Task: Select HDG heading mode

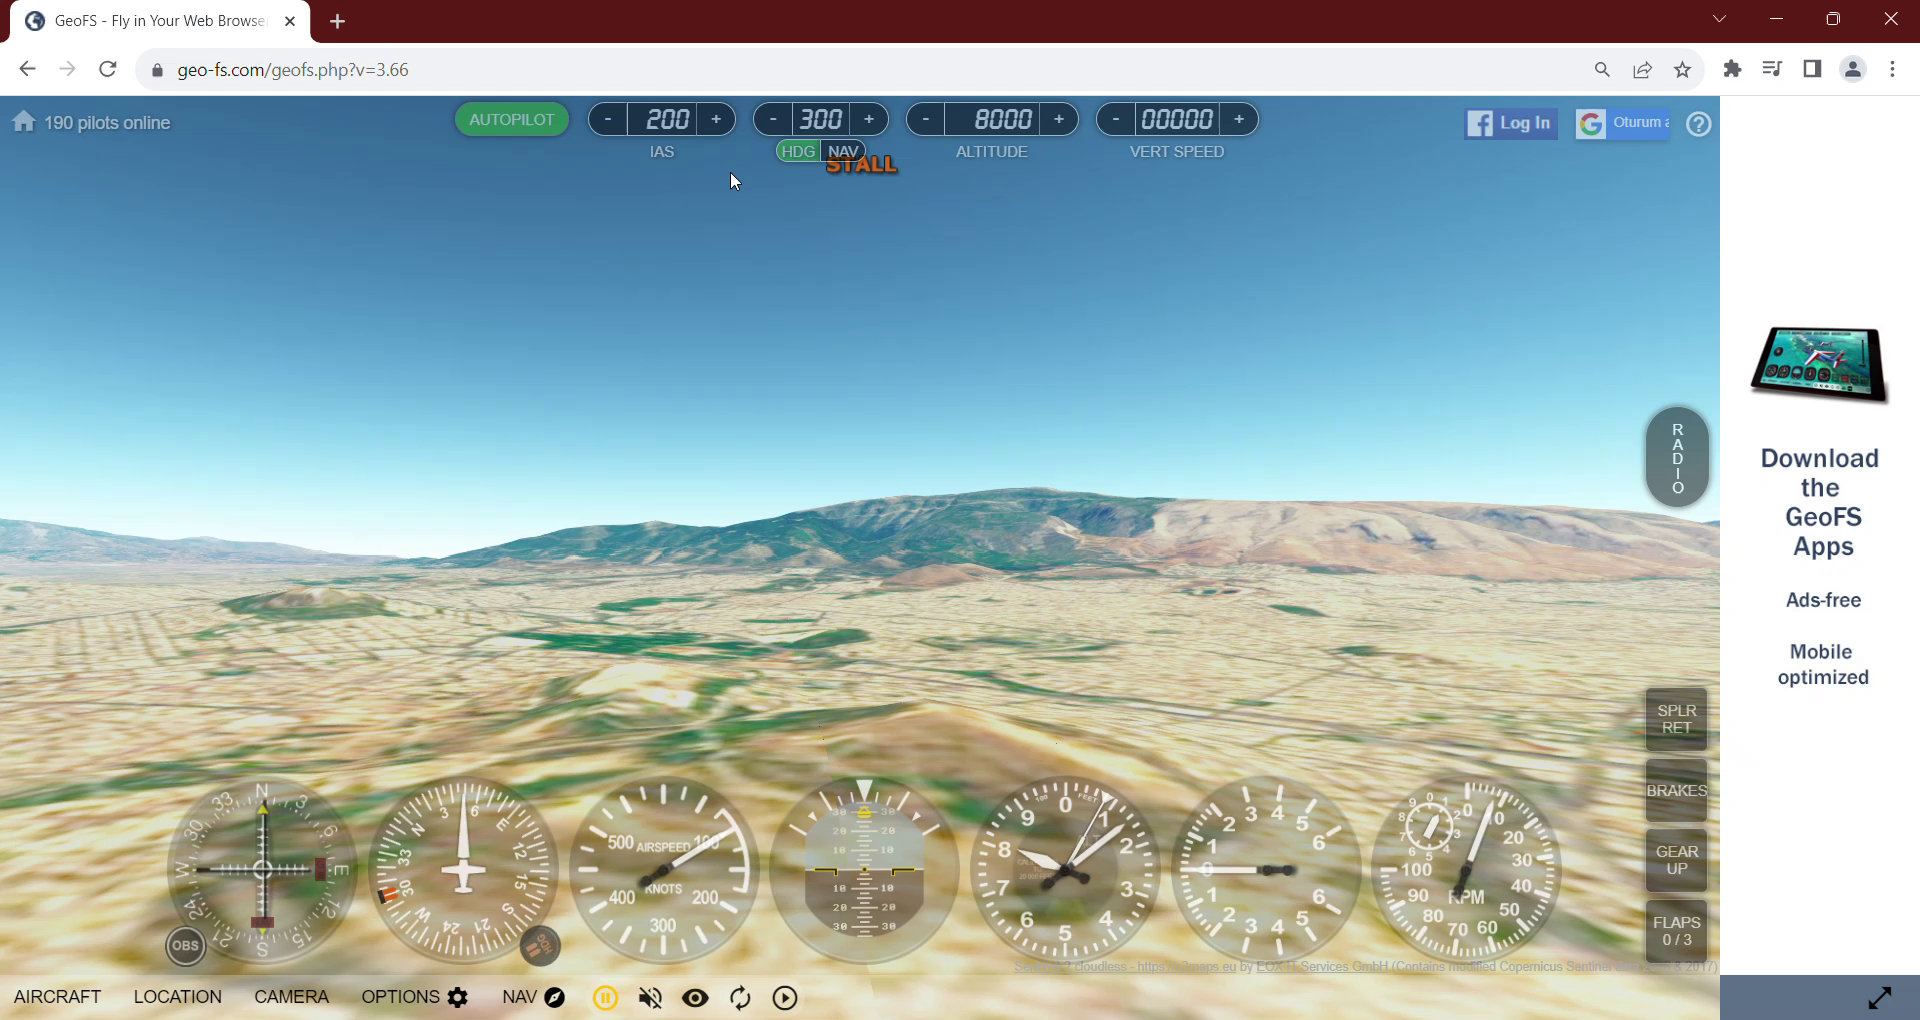Action: 798,151
